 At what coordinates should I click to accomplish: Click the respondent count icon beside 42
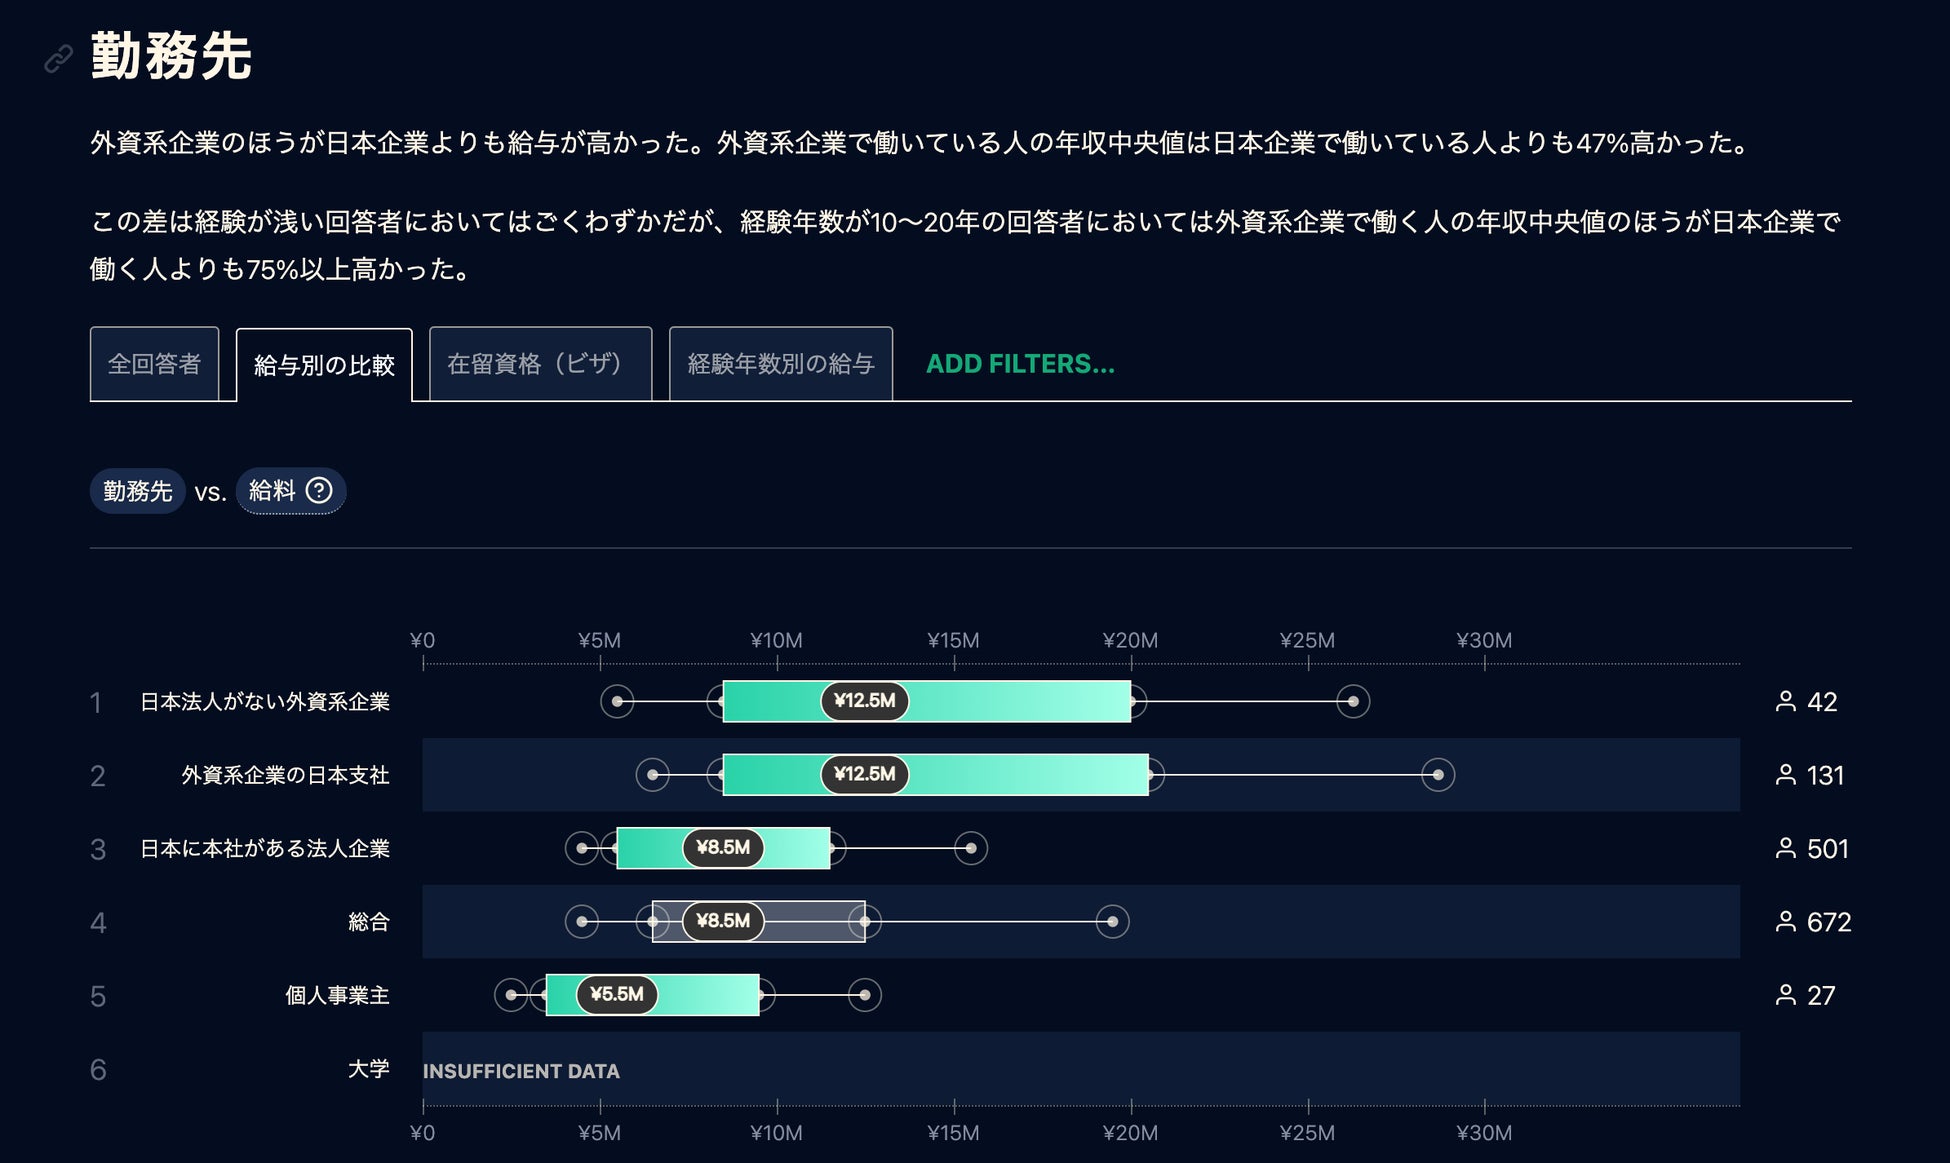pyautogui.click(x=1785, y=701)
